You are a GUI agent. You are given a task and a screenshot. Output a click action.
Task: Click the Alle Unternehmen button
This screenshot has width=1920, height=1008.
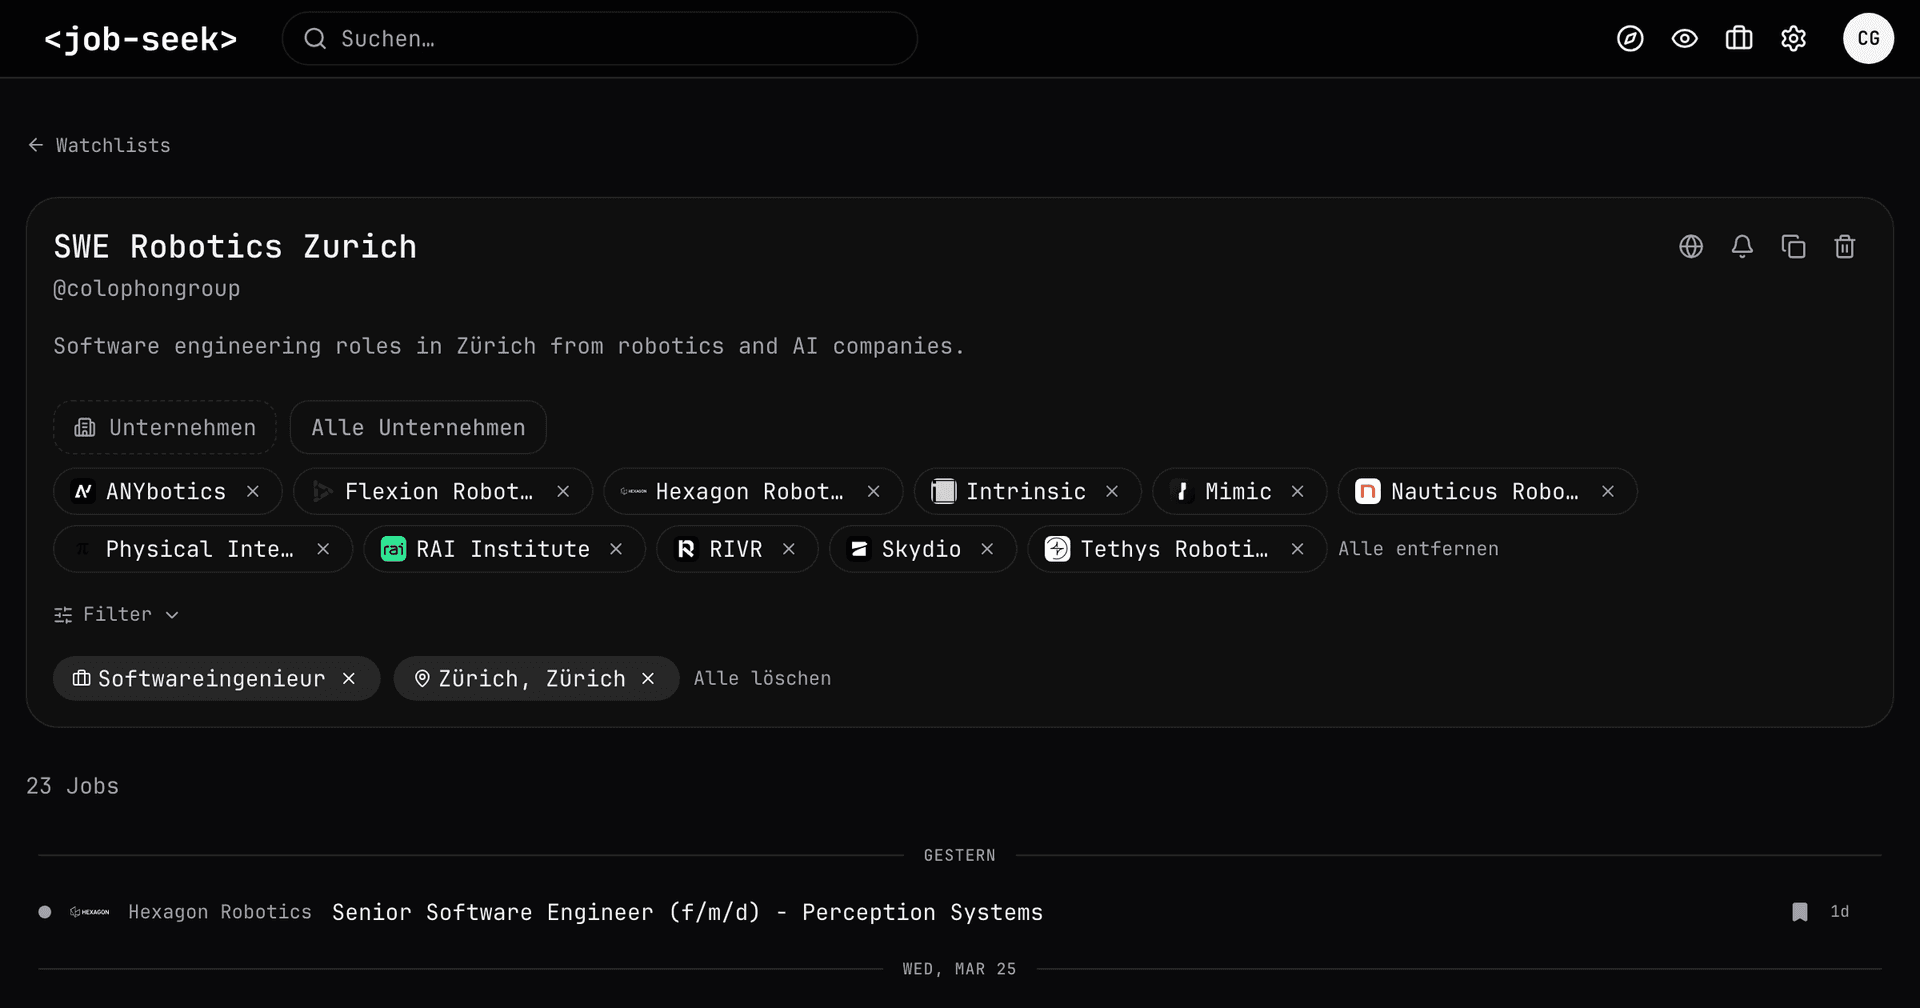tap(418, 428)
